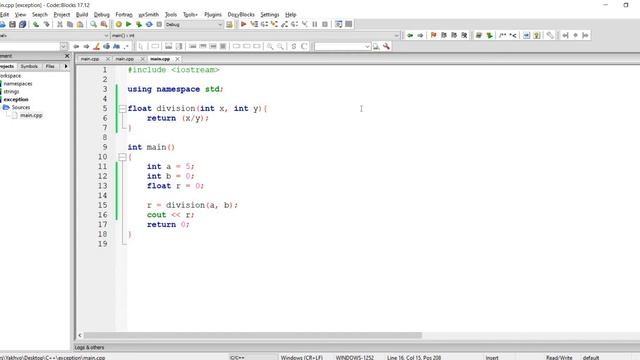Open the Search menu
This screenshot has width=640, height=360.
(40, 15)
